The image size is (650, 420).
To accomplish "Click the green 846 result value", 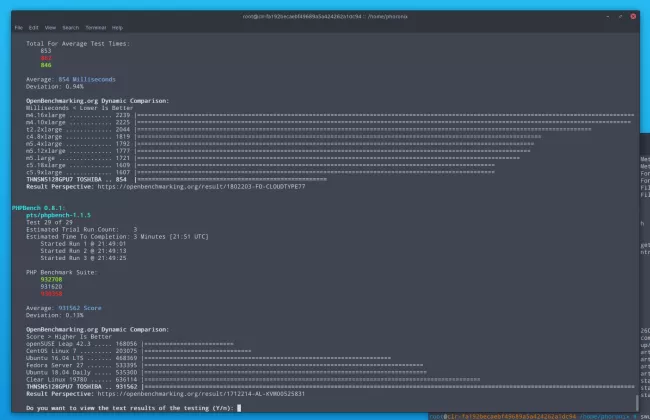I will [46, 65].
